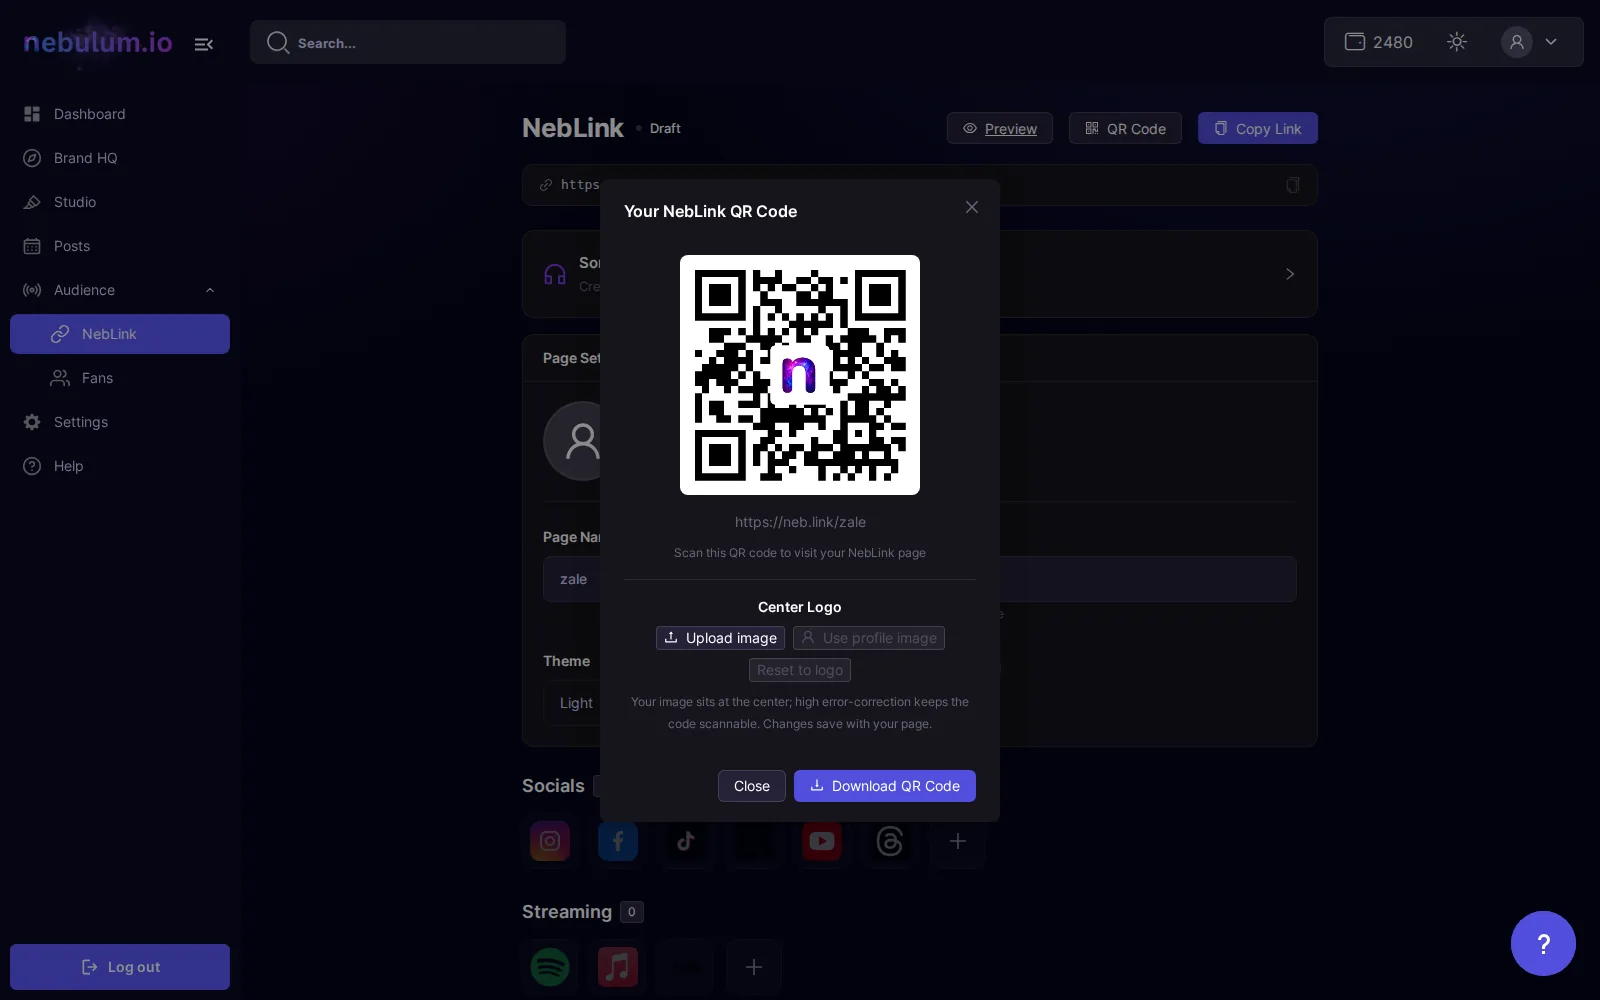
Task: Click the Facebook social icon
Action: point(618,841)
